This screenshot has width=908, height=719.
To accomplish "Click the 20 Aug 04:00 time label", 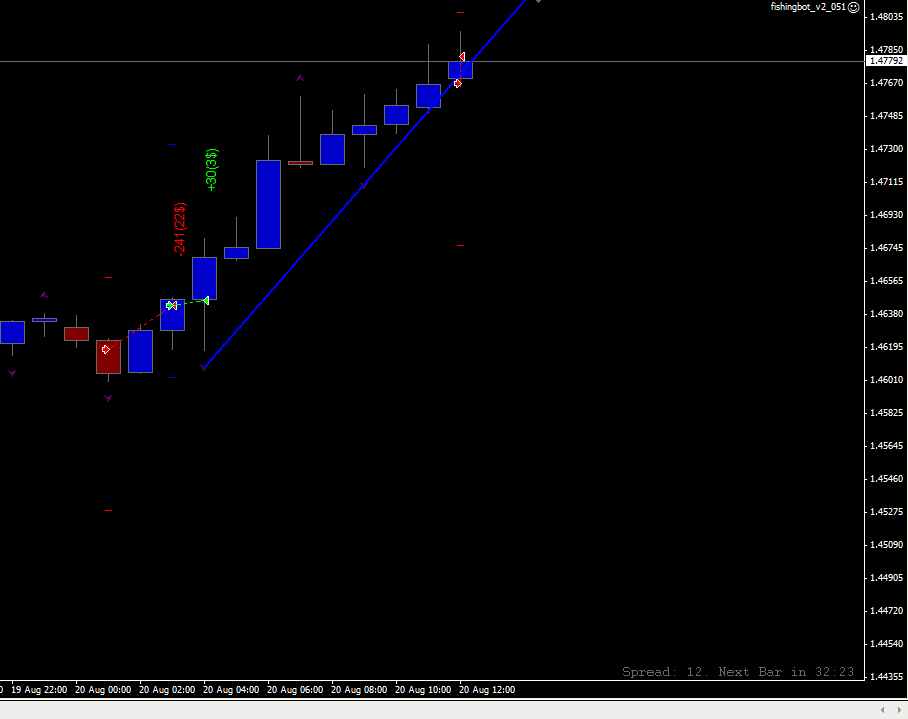I will 231,689.
